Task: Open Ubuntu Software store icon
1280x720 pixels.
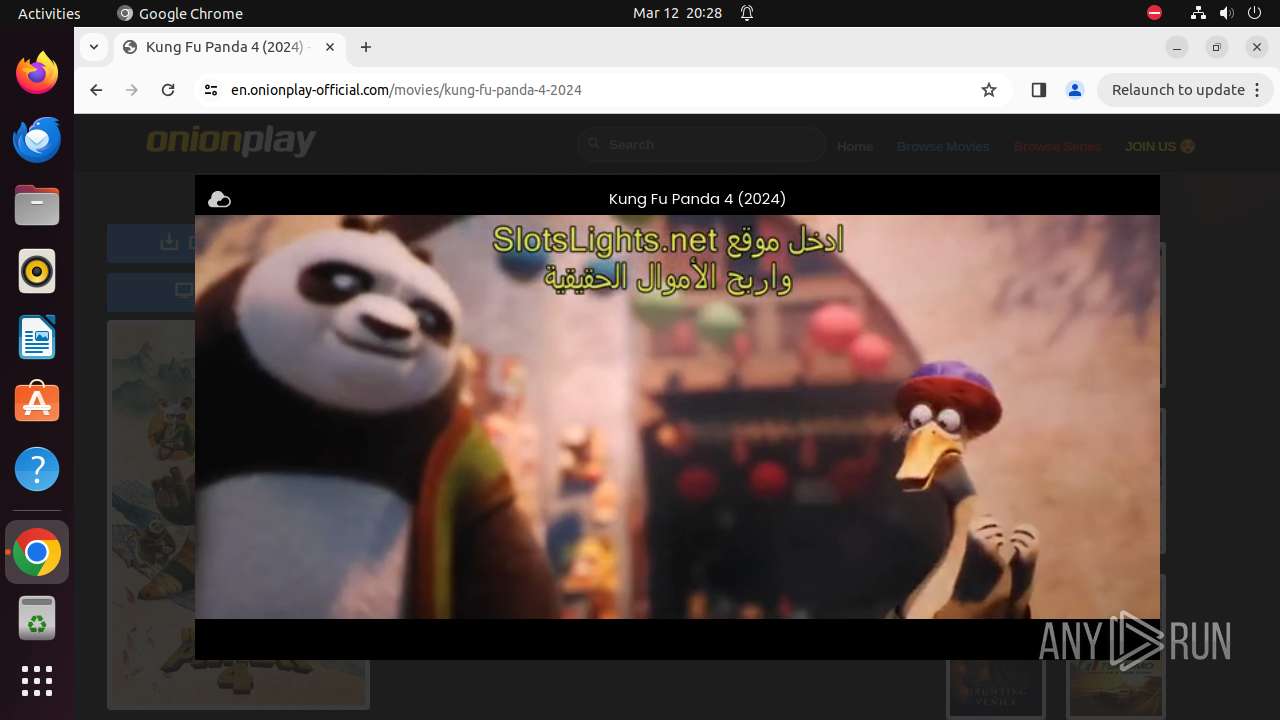Action: pos(37,403)
